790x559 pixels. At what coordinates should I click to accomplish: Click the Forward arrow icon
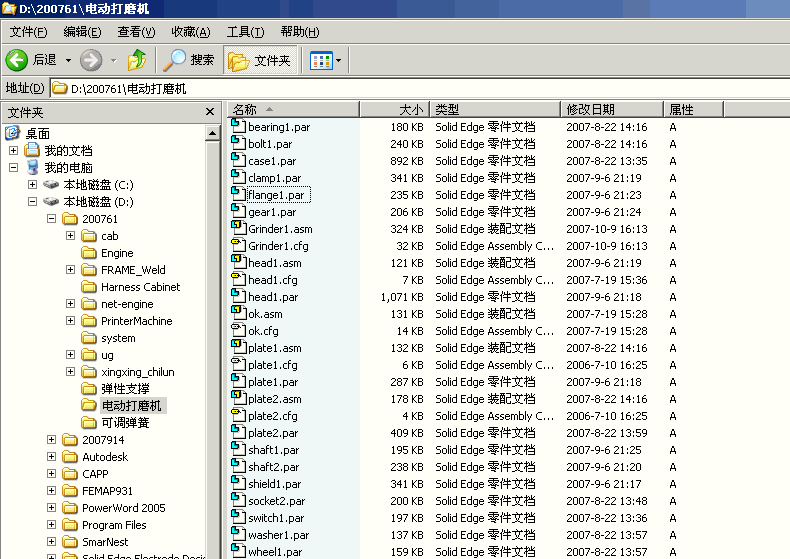pos(91,60)
